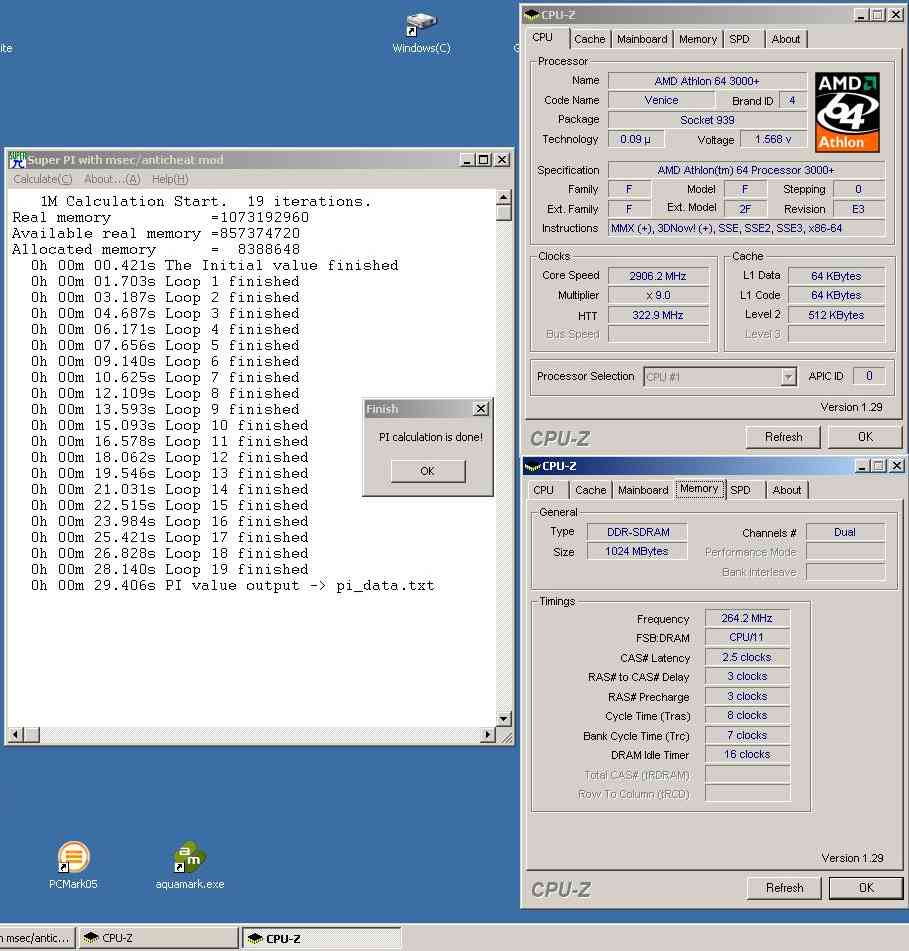Click the AMD Athlon 64 logo

[847, 112]
